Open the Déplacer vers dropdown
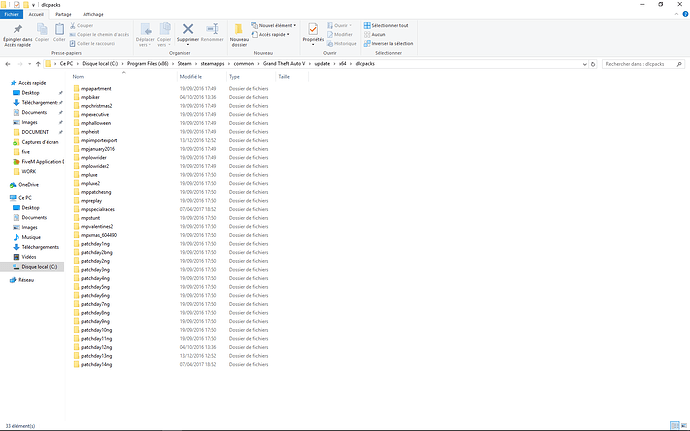690x431 pixels. coord(145,45)
